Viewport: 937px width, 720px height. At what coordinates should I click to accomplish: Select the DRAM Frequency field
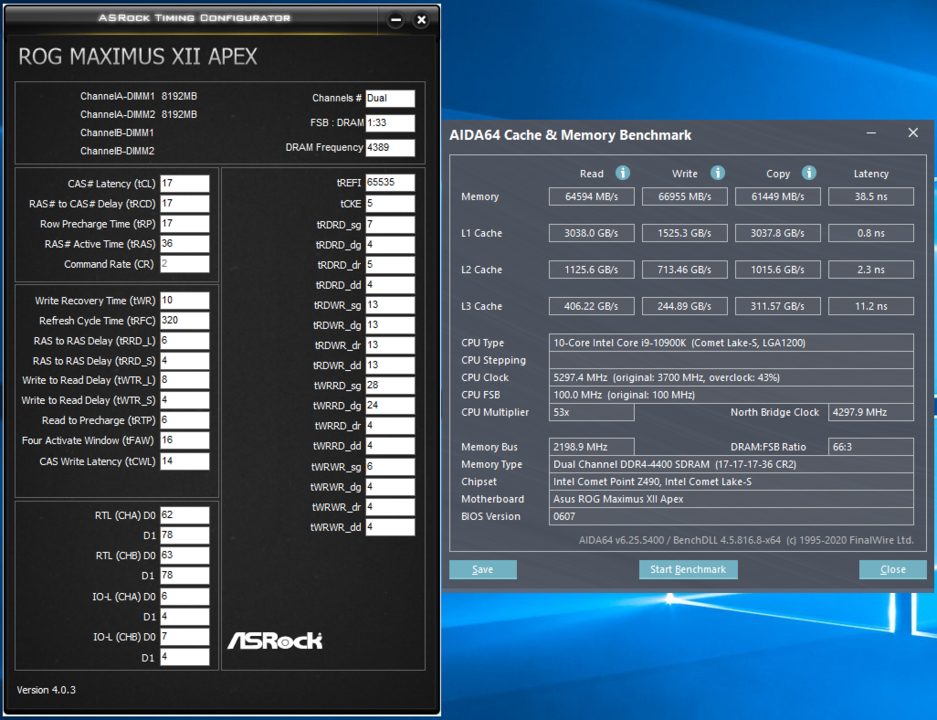point(389,147)
